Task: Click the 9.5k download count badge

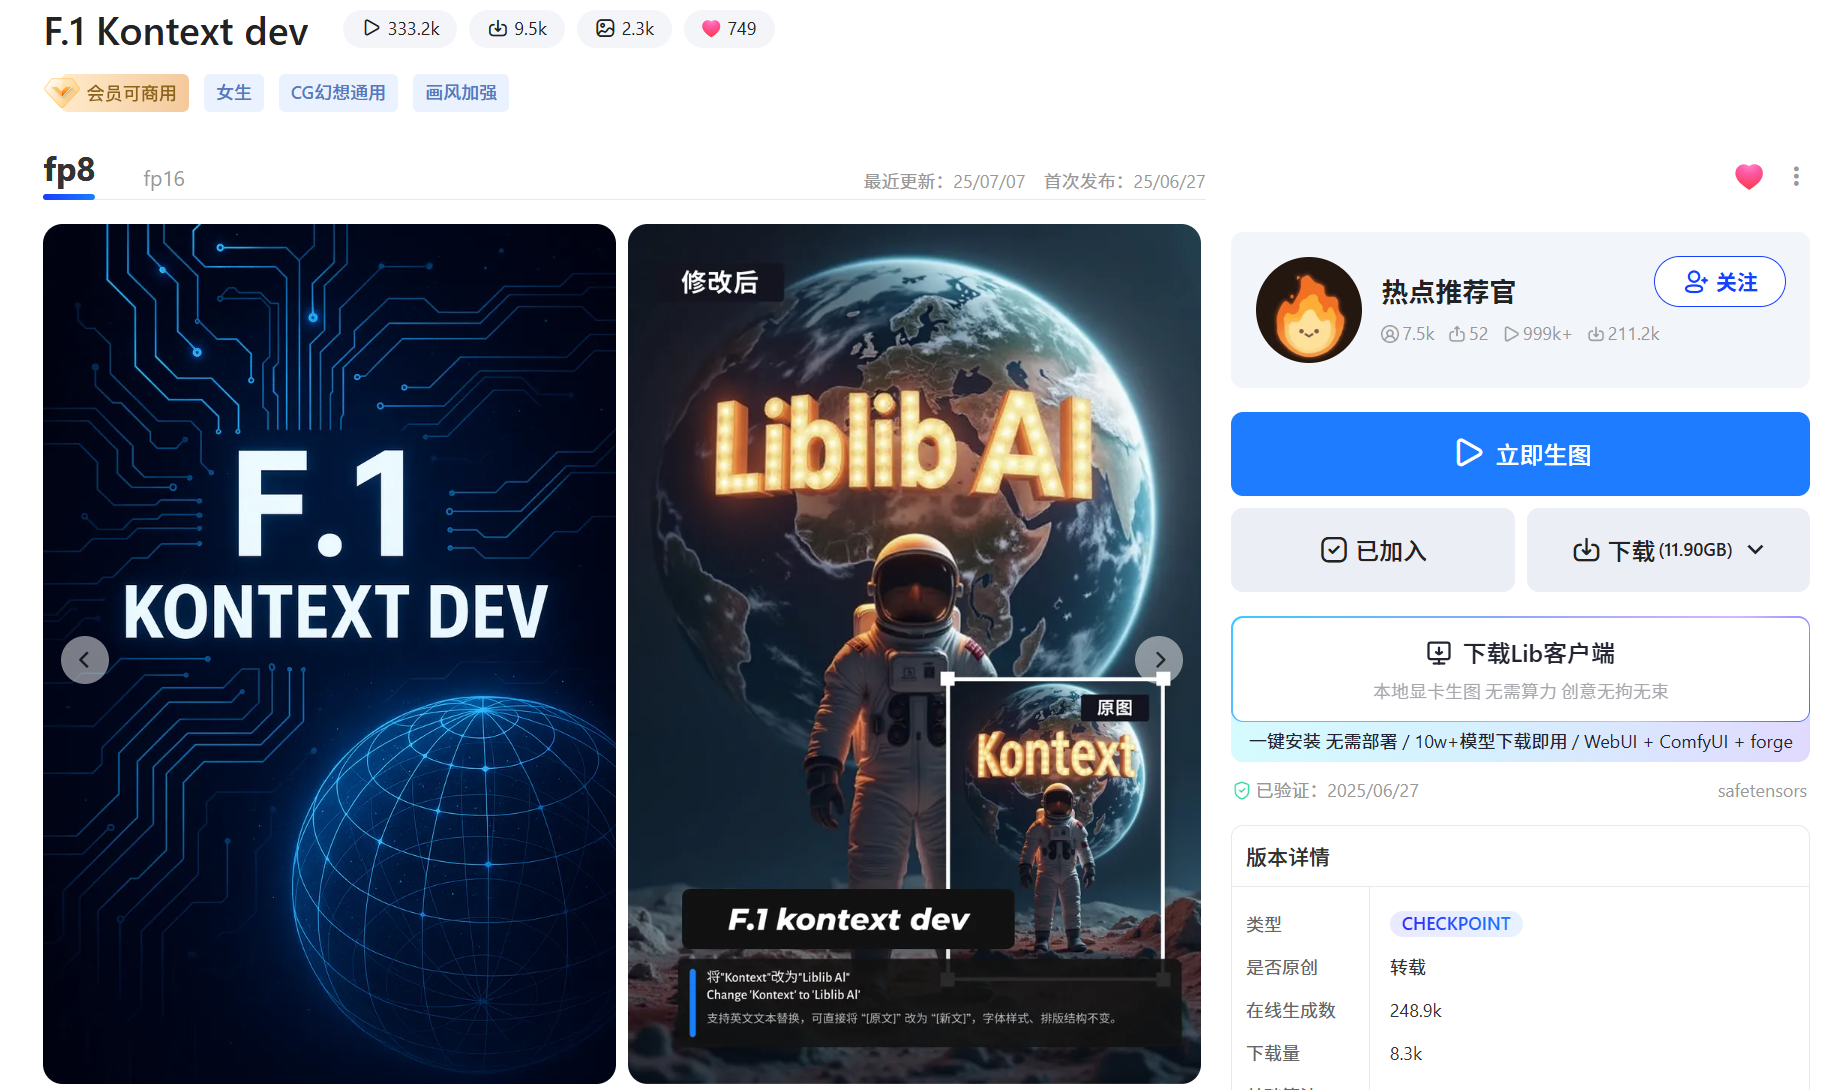Action: tap(517, 29)
